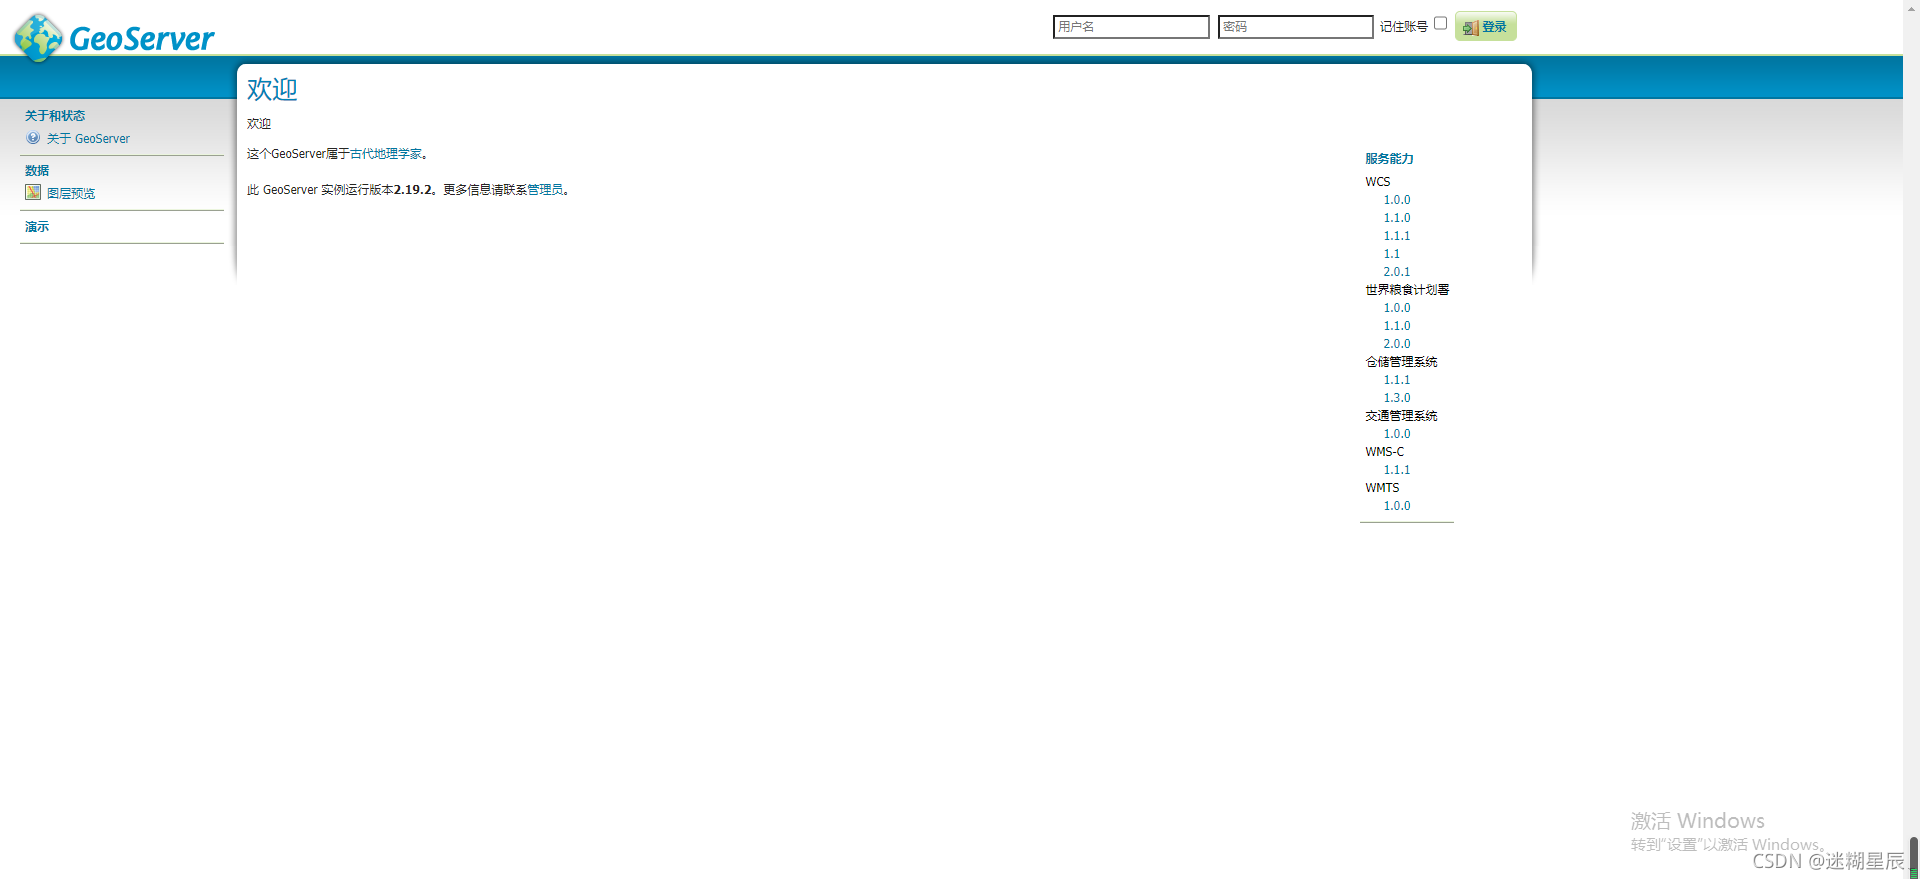Follow the 管理员 administrator link

tap(545, 190)
